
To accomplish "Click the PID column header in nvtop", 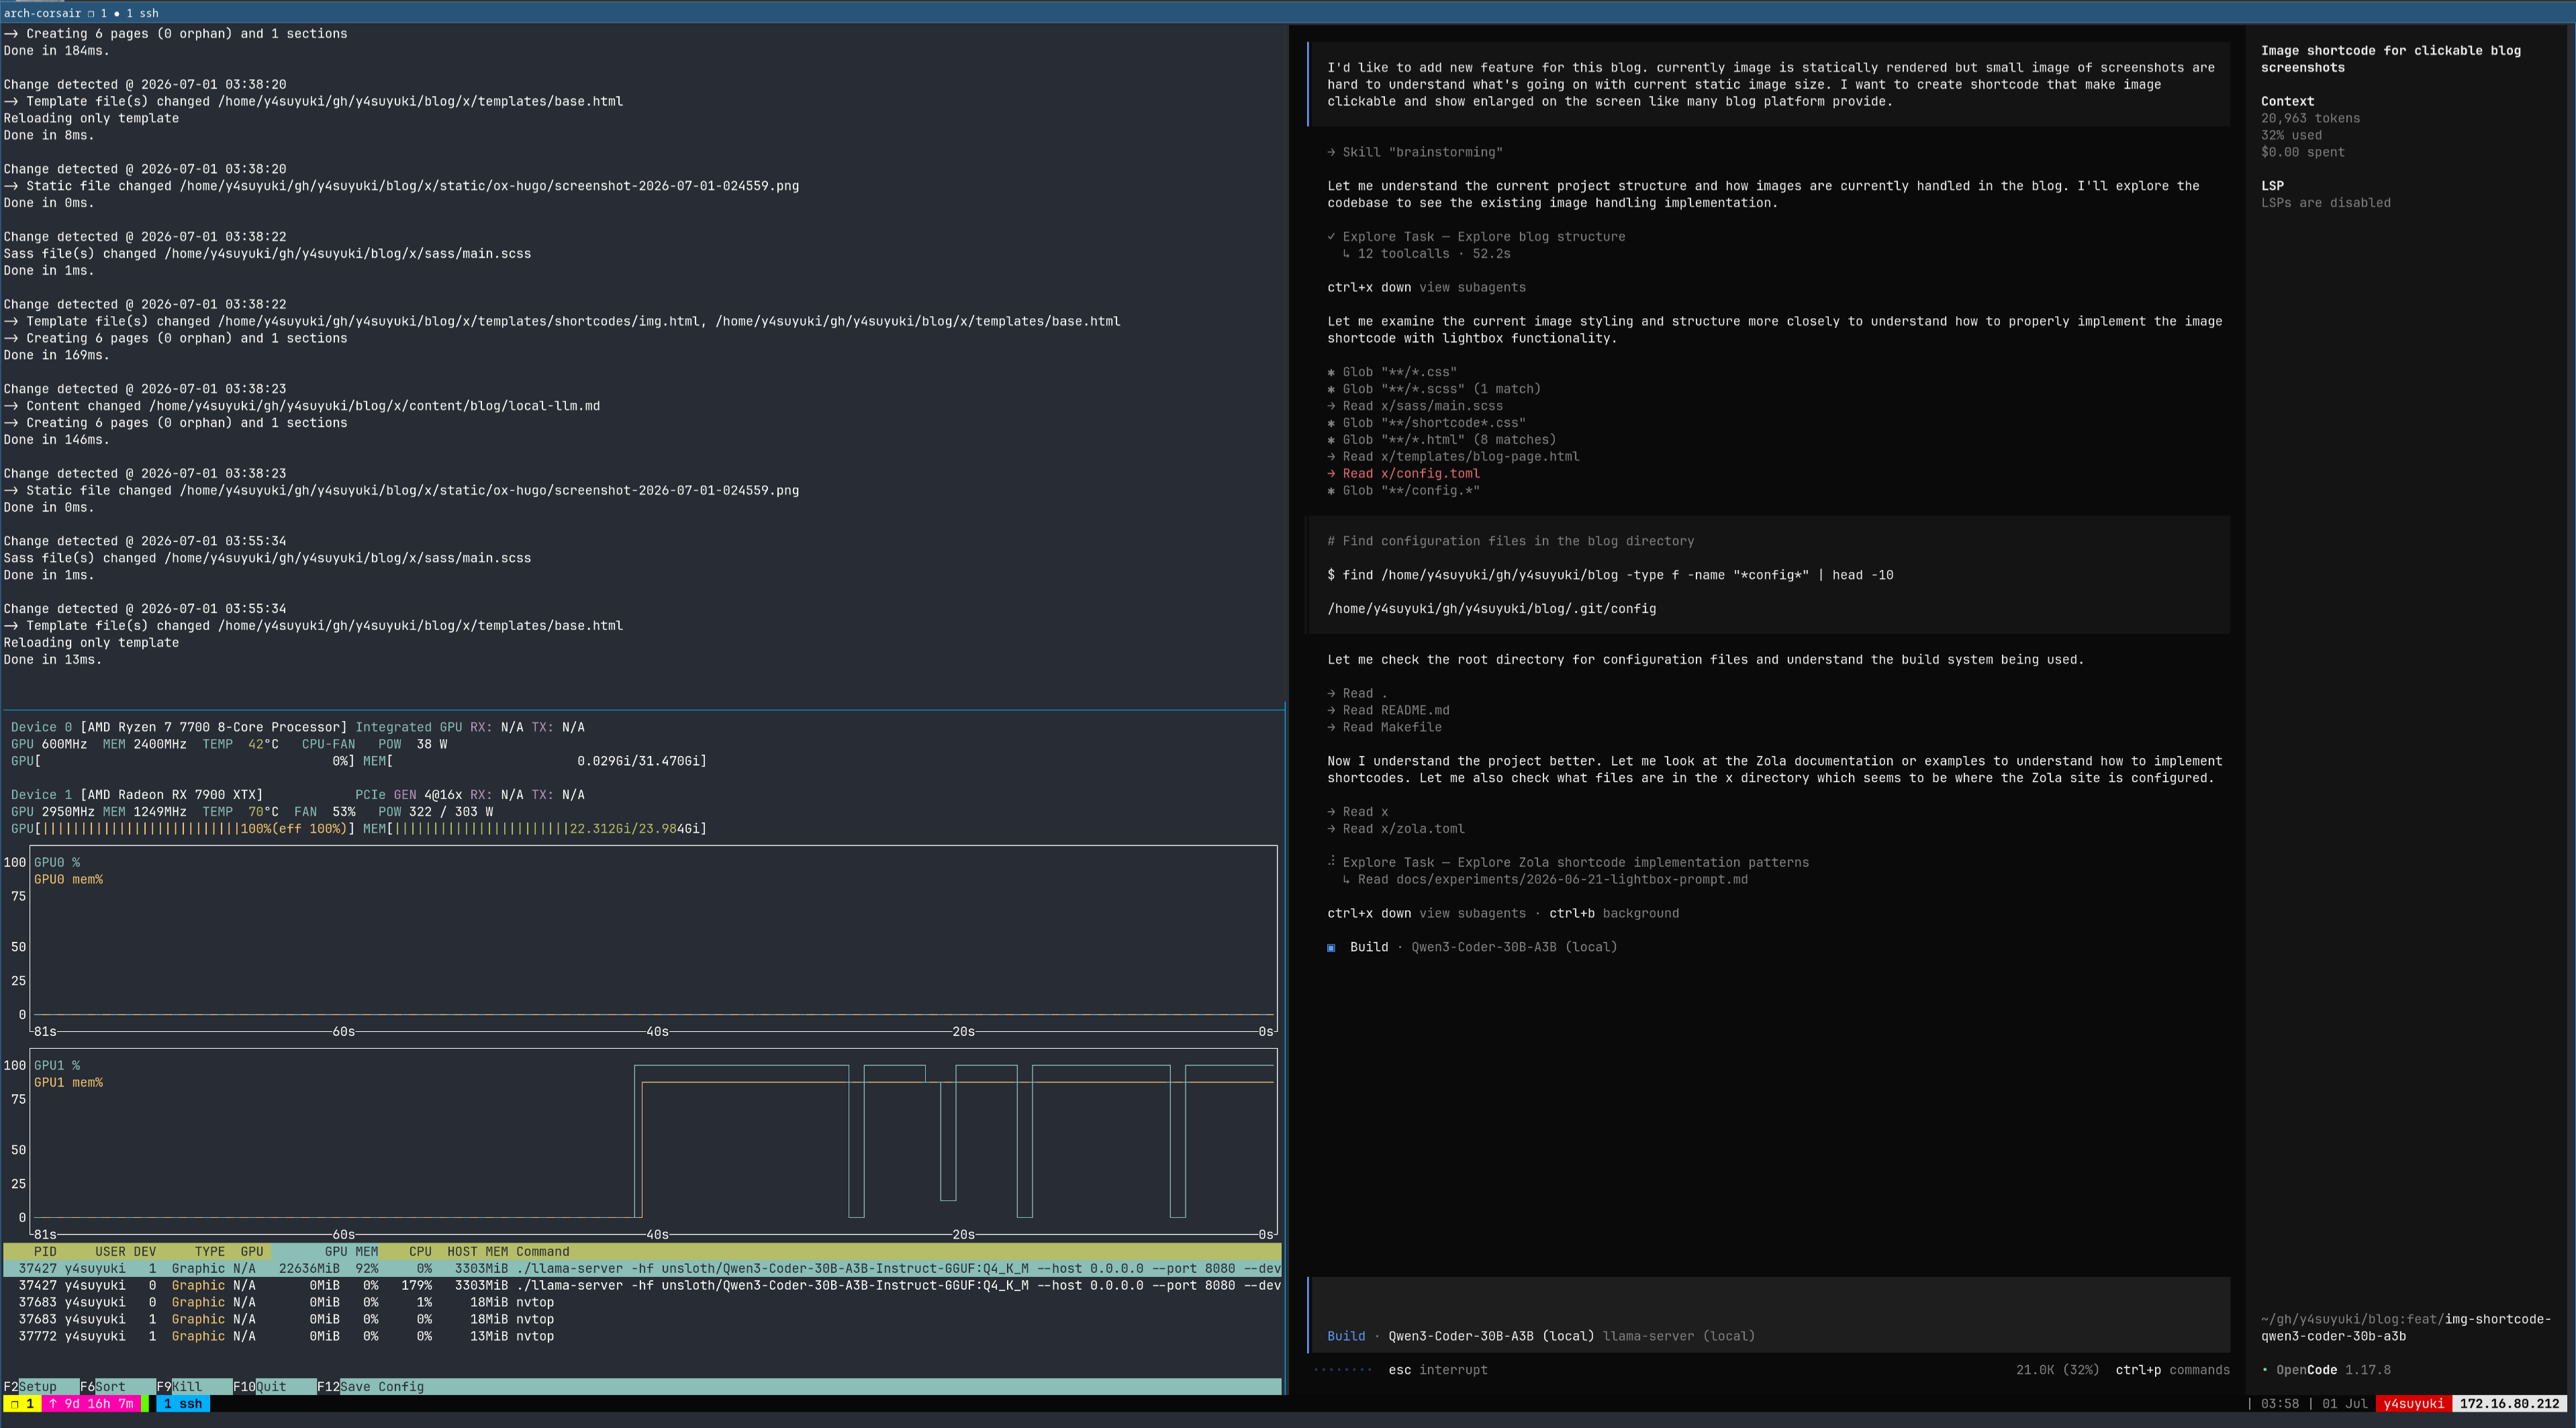I will pyautogui.click(x=45, y=1252).
